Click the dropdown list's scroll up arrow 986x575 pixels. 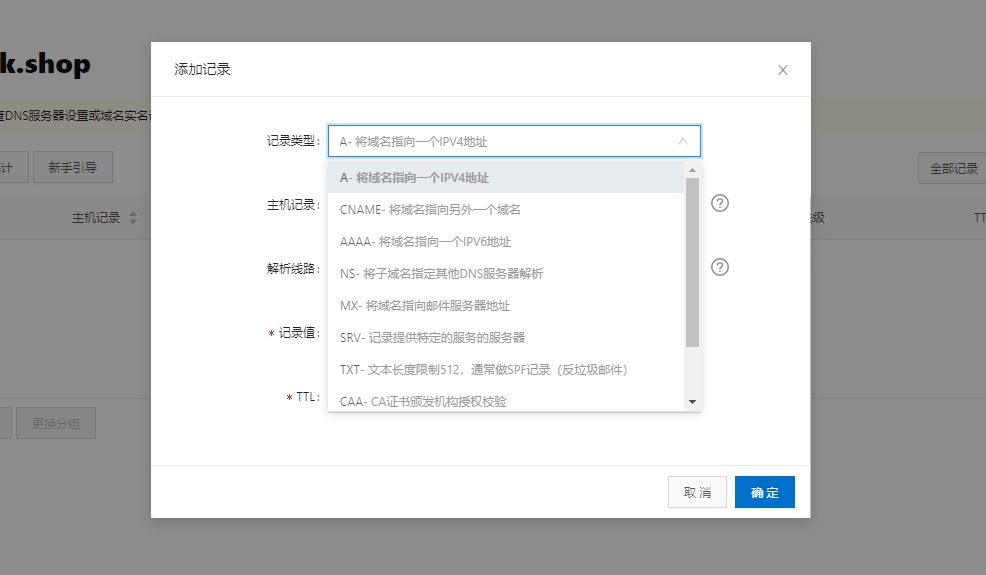pyautogui.click(x=692, y=170)
